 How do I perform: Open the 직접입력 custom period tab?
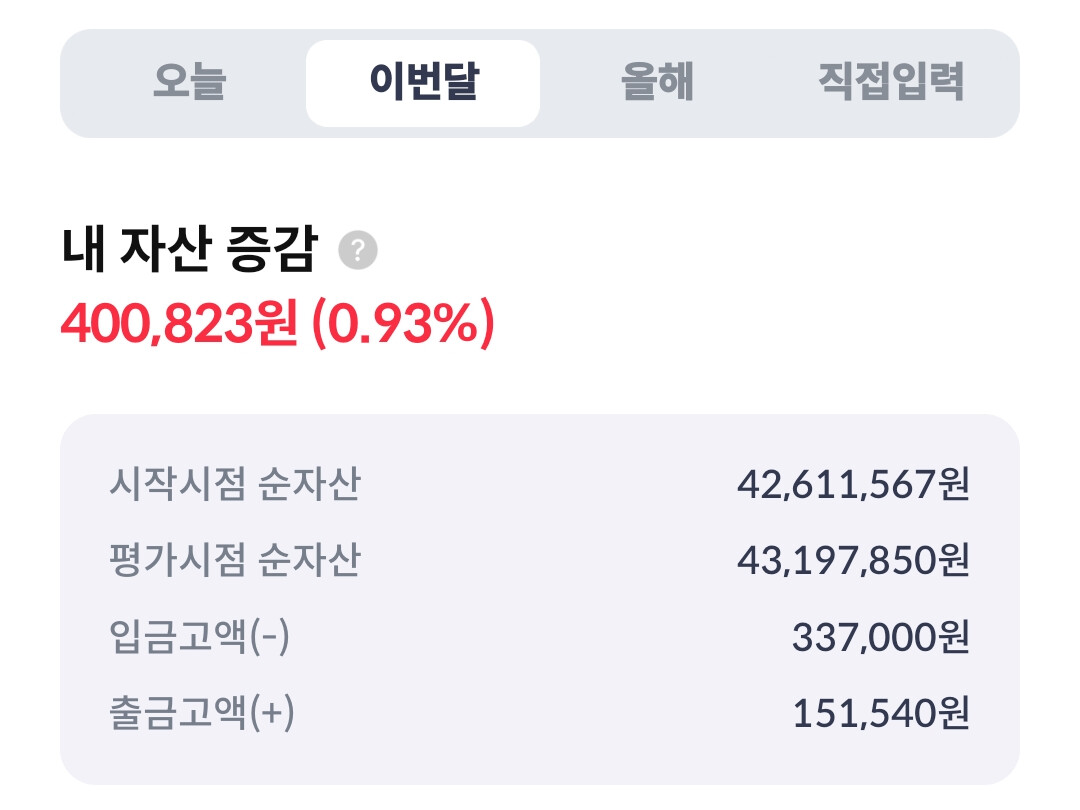click(891, 81)
